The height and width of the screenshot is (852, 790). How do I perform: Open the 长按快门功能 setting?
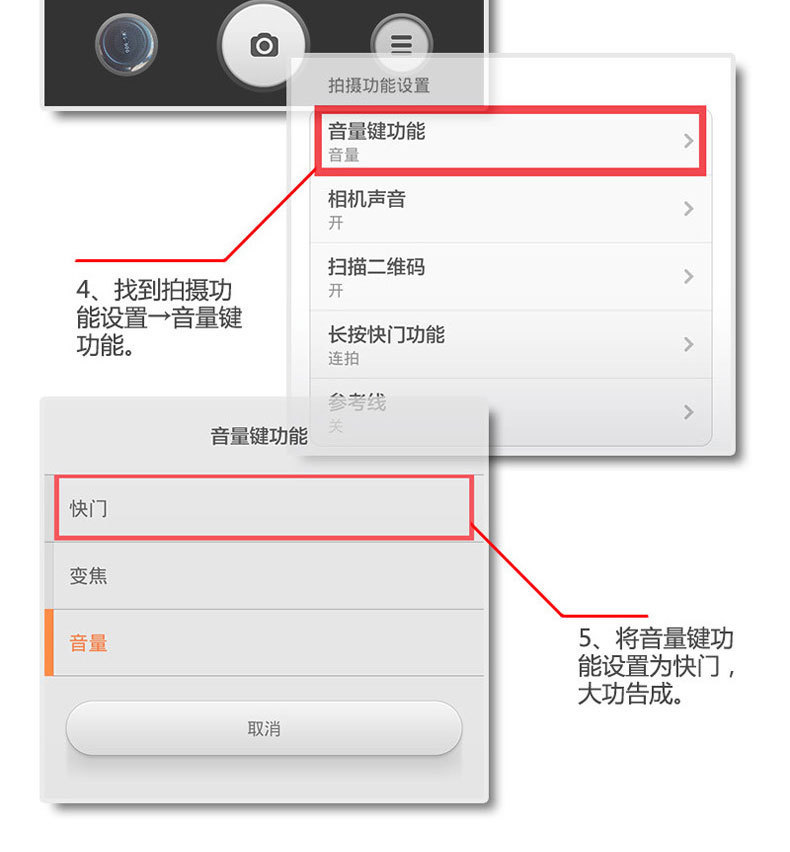pos(511,344)
